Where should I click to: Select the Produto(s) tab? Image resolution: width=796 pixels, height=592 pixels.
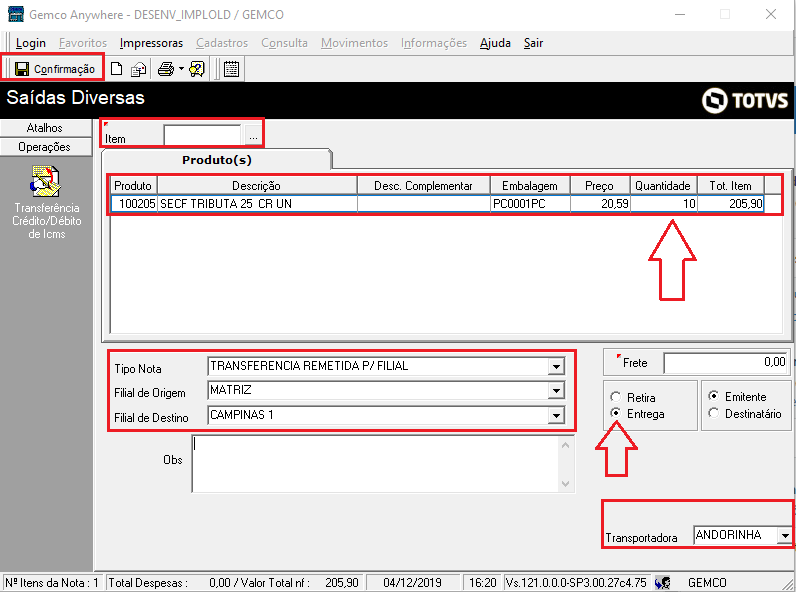pos(217,159)
